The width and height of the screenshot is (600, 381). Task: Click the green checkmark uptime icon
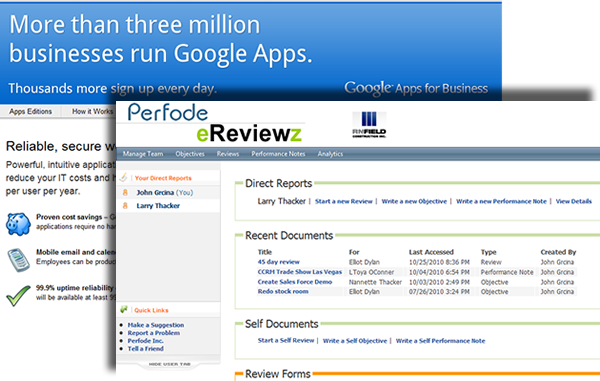[18, 296]
